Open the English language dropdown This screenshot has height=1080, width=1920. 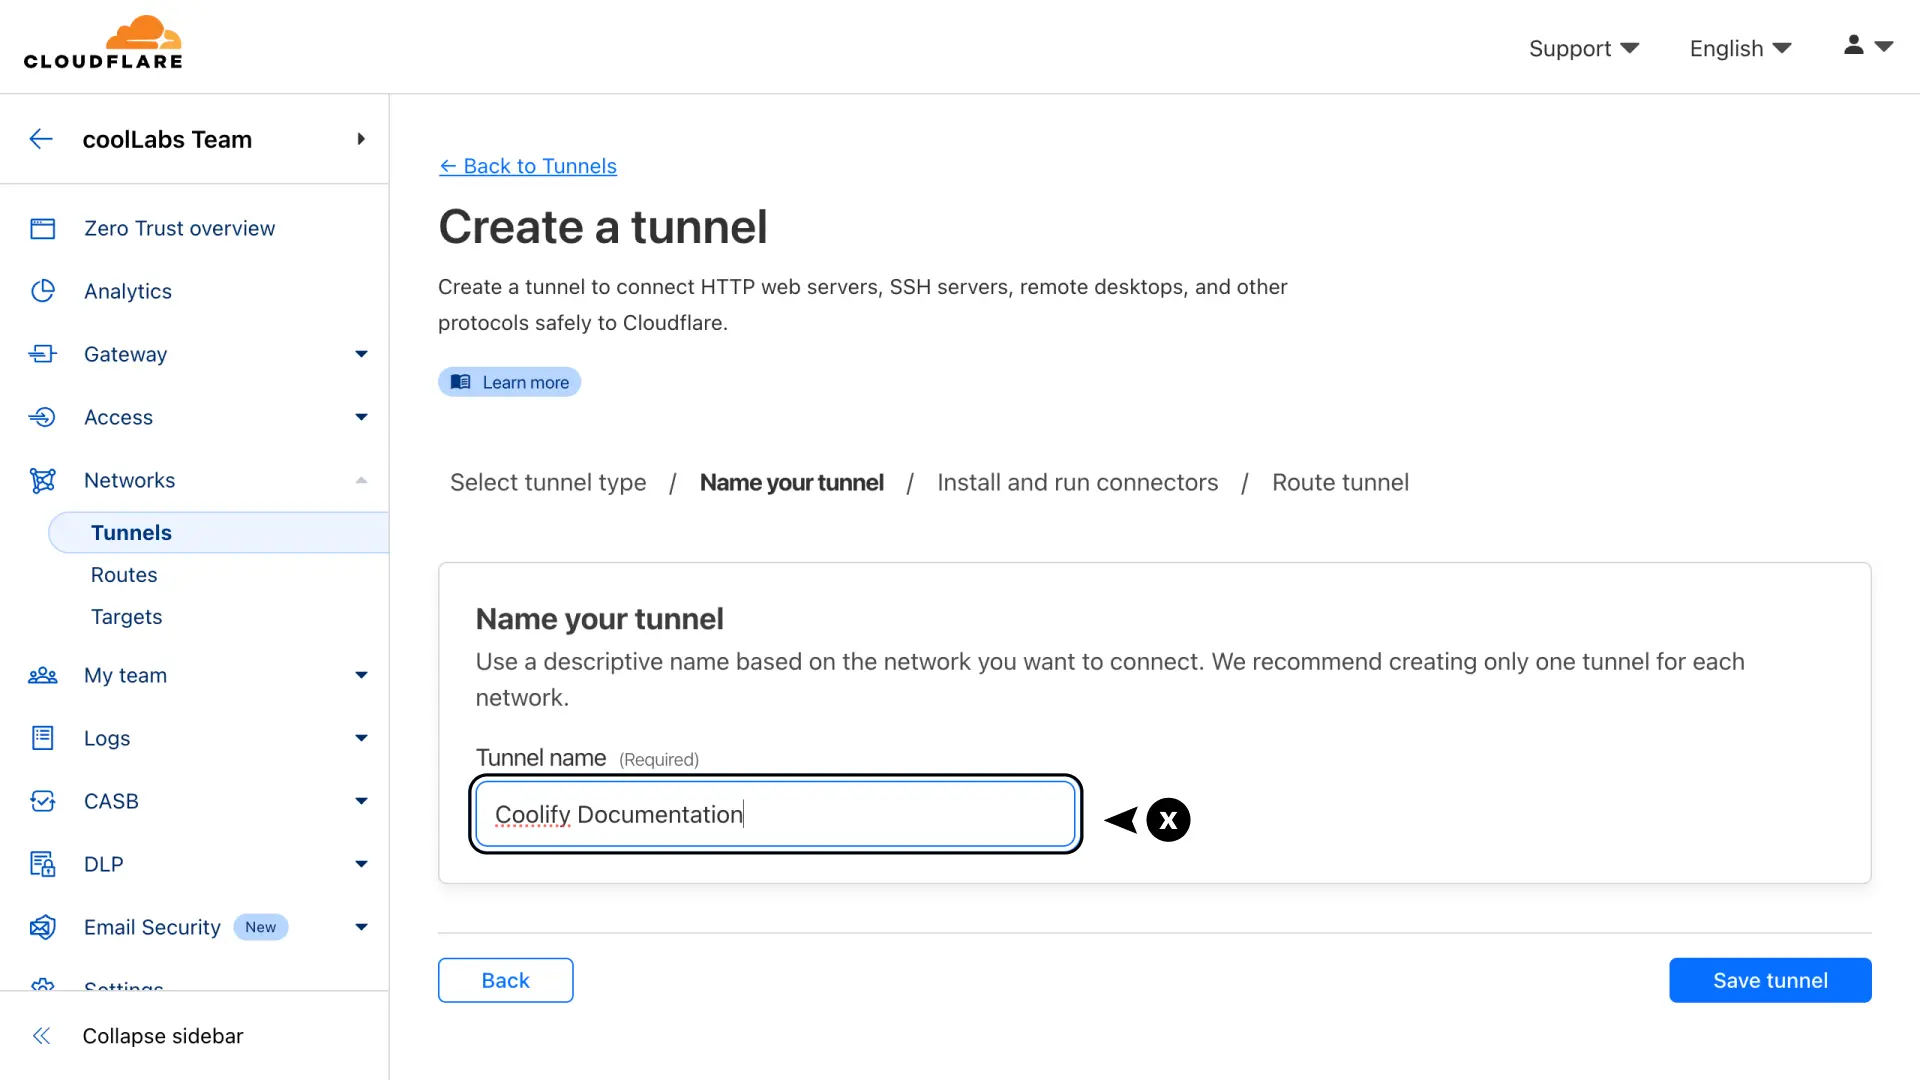pyautogui.click(x=1739, y=48)
